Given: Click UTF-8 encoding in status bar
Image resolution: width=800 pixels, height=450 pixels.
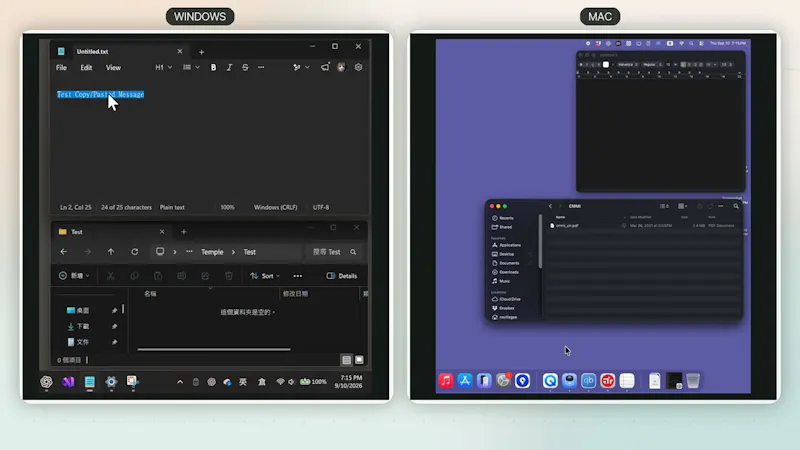Looking at the screenshot, I should [x=321, y=208].
